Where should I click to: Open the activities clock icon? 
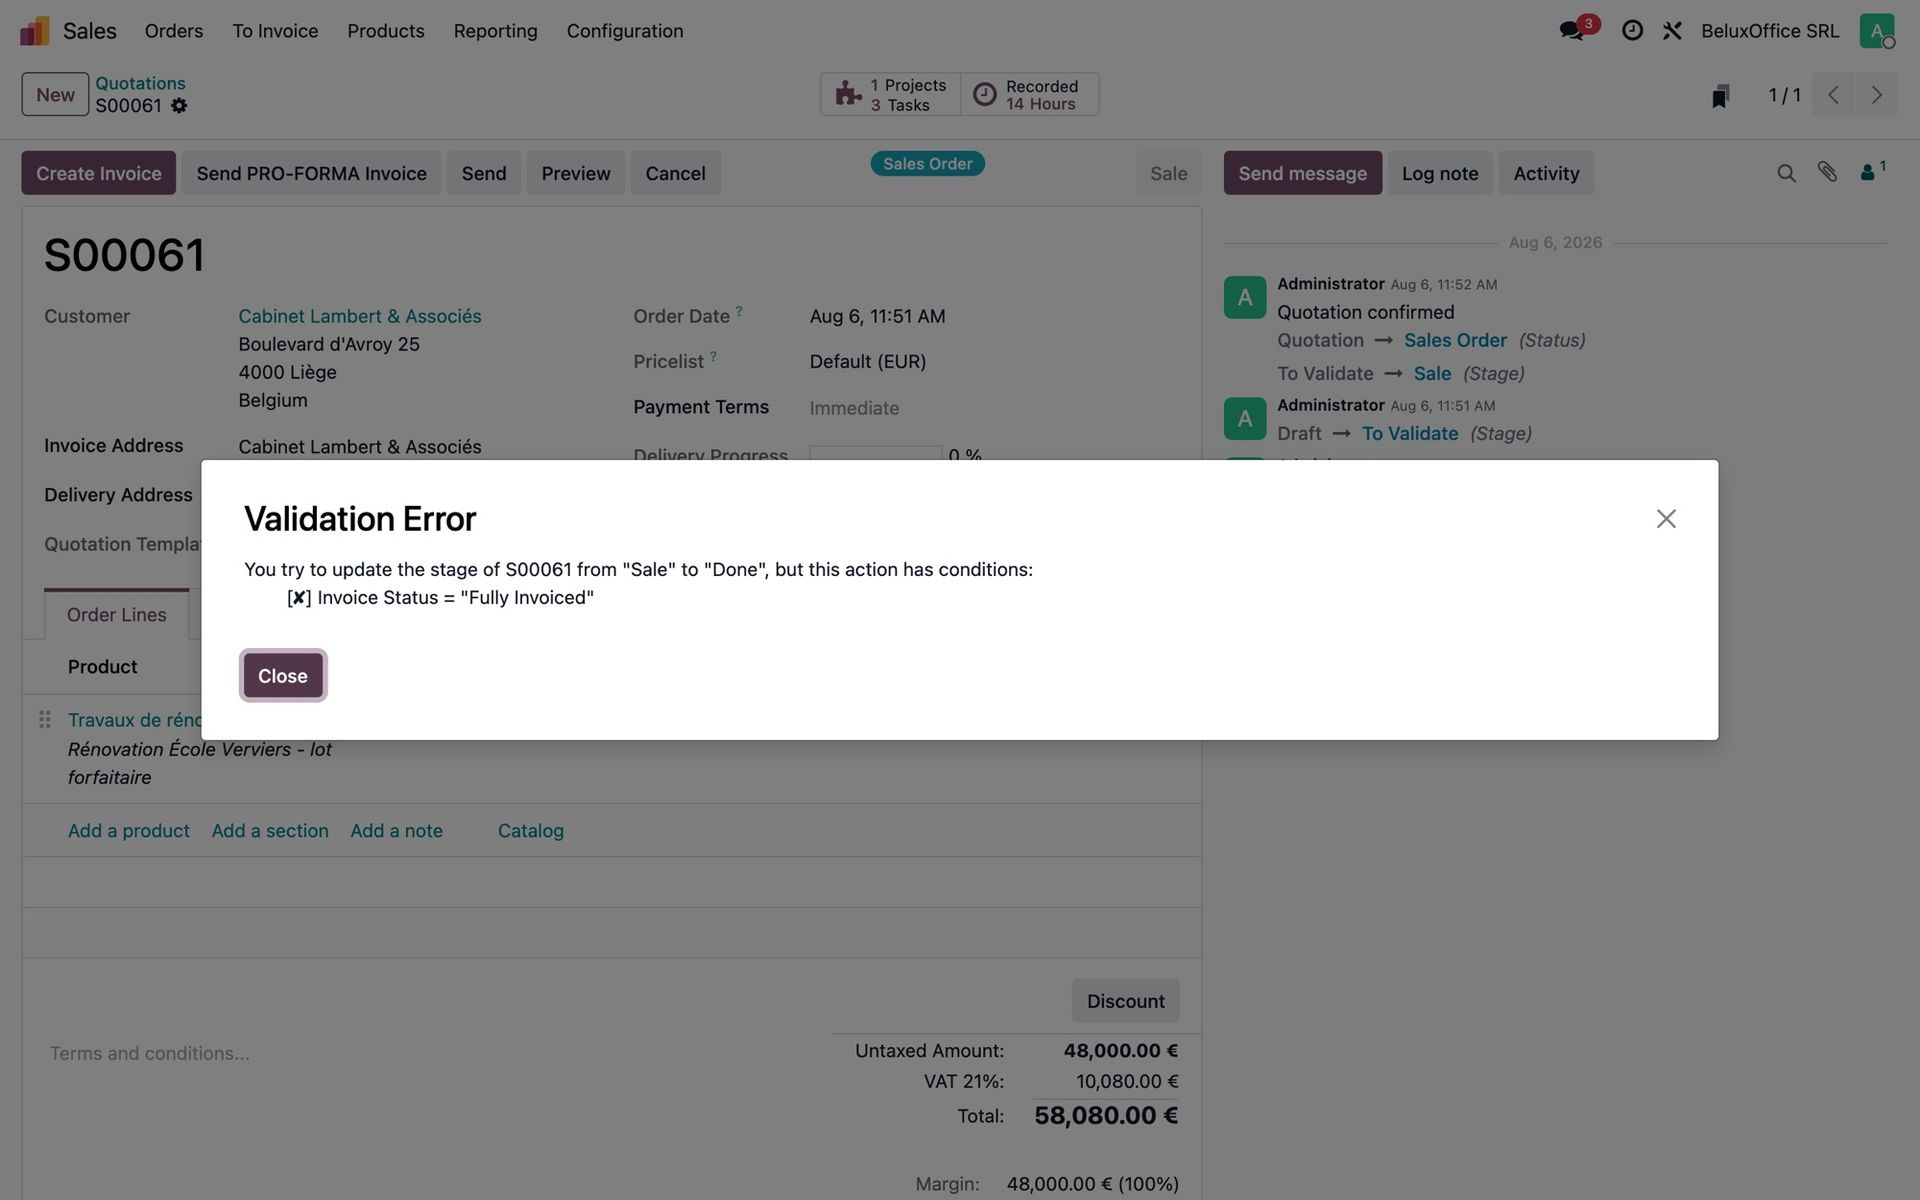[x=1632, y=31]
